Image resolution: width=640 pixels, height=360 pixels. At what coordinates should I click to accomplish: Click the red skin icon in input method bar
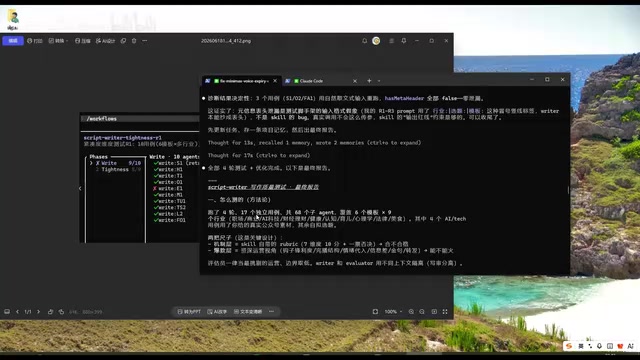620,346
